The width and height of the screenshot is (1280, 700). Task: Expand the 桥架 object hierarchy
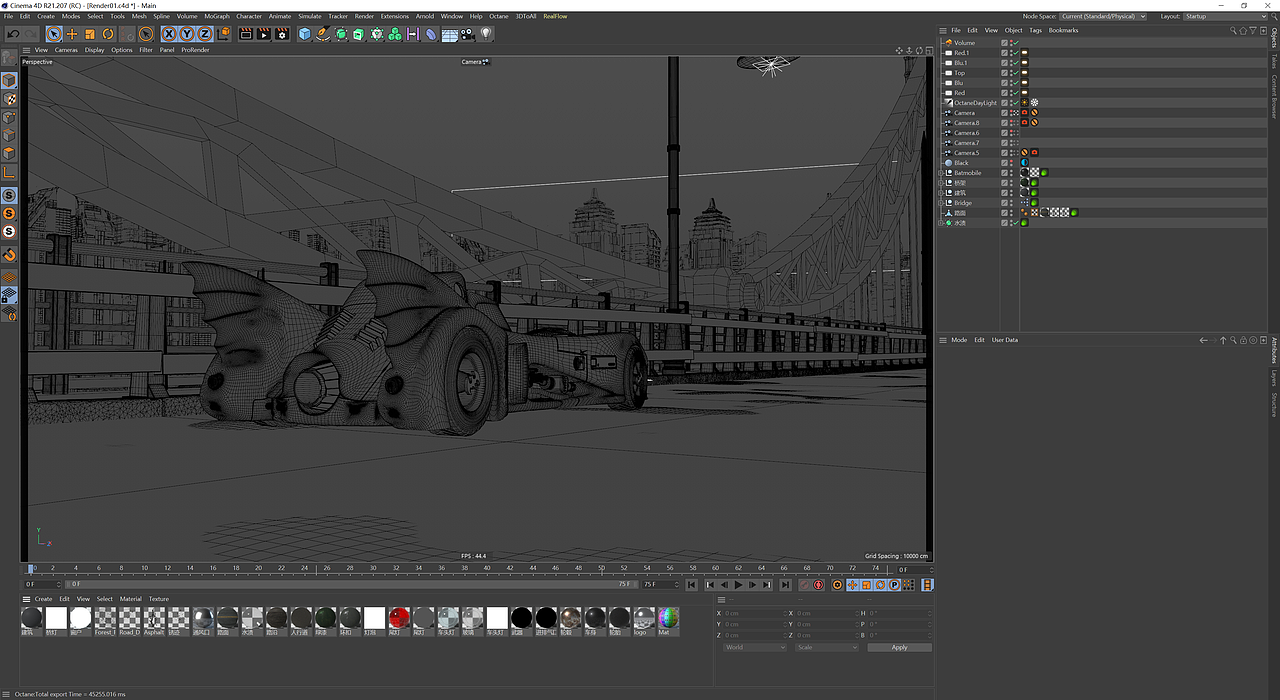coord(941,183)
